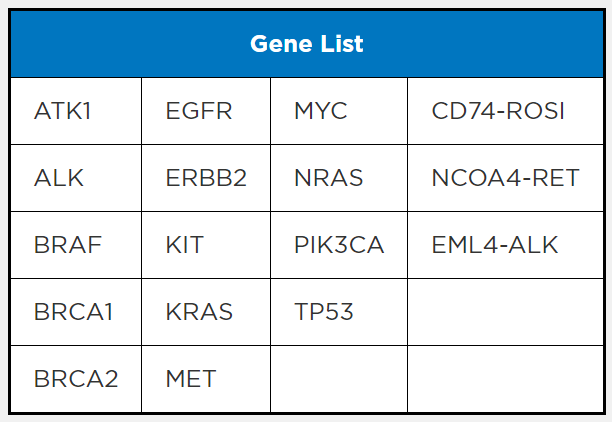Click the BRCA2 gene cell
The width and height of the screenshot is (612, 422).
[76, 379]
